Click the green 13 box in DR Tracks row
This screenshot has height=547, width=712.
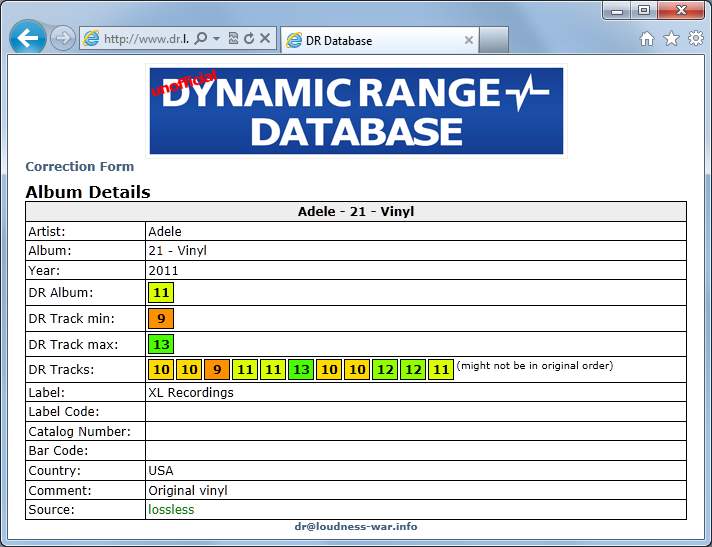(301, 370)
